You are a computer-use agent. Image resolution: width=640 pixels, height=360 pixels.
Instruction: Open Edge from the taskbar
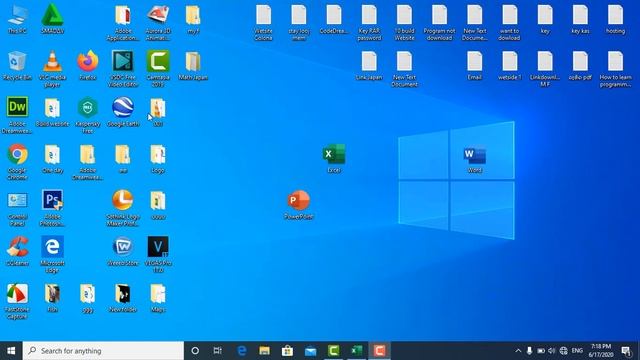[x=242, y=351]
